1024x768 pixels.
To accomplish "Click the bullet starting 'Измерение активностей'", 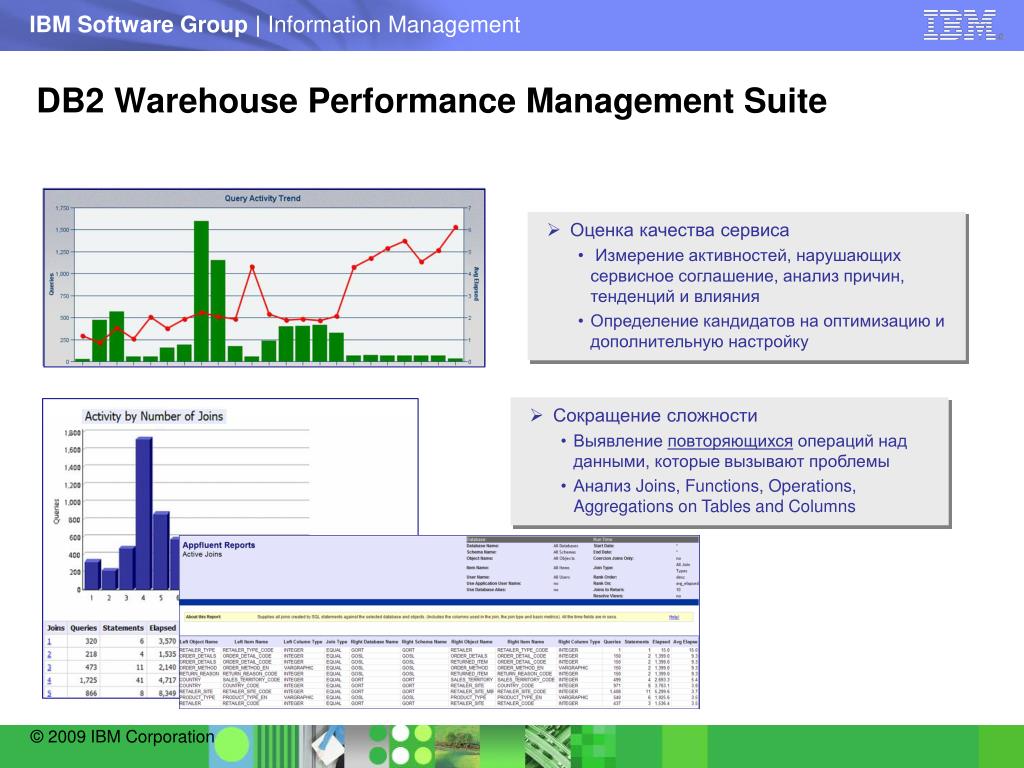I will pyautogui.click(x=747, y=276).
